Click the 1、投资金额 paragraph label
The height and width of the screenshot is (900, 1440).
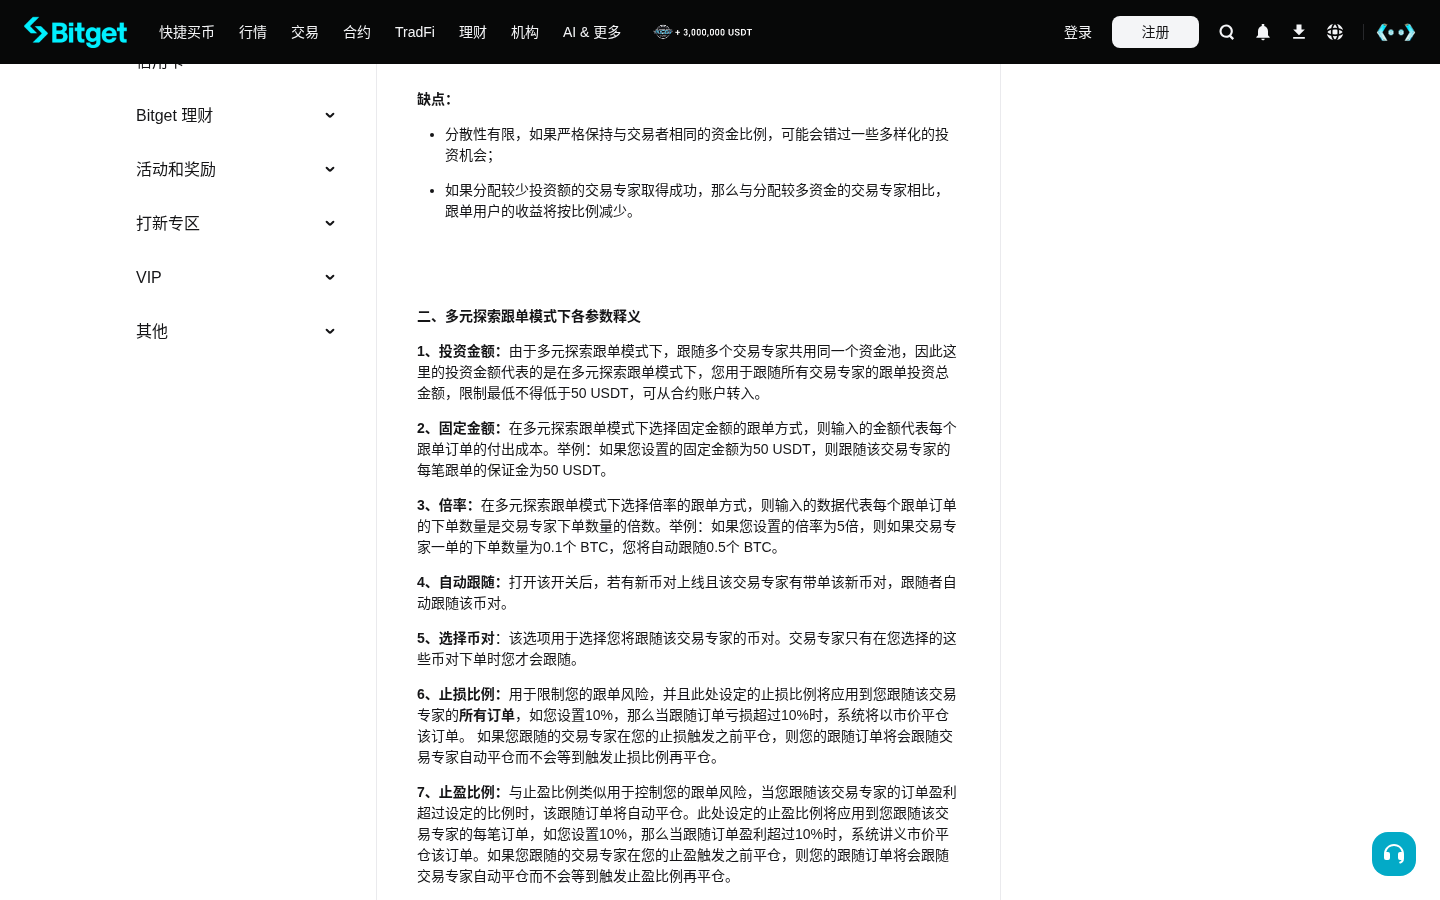click(x=459, y=351)
